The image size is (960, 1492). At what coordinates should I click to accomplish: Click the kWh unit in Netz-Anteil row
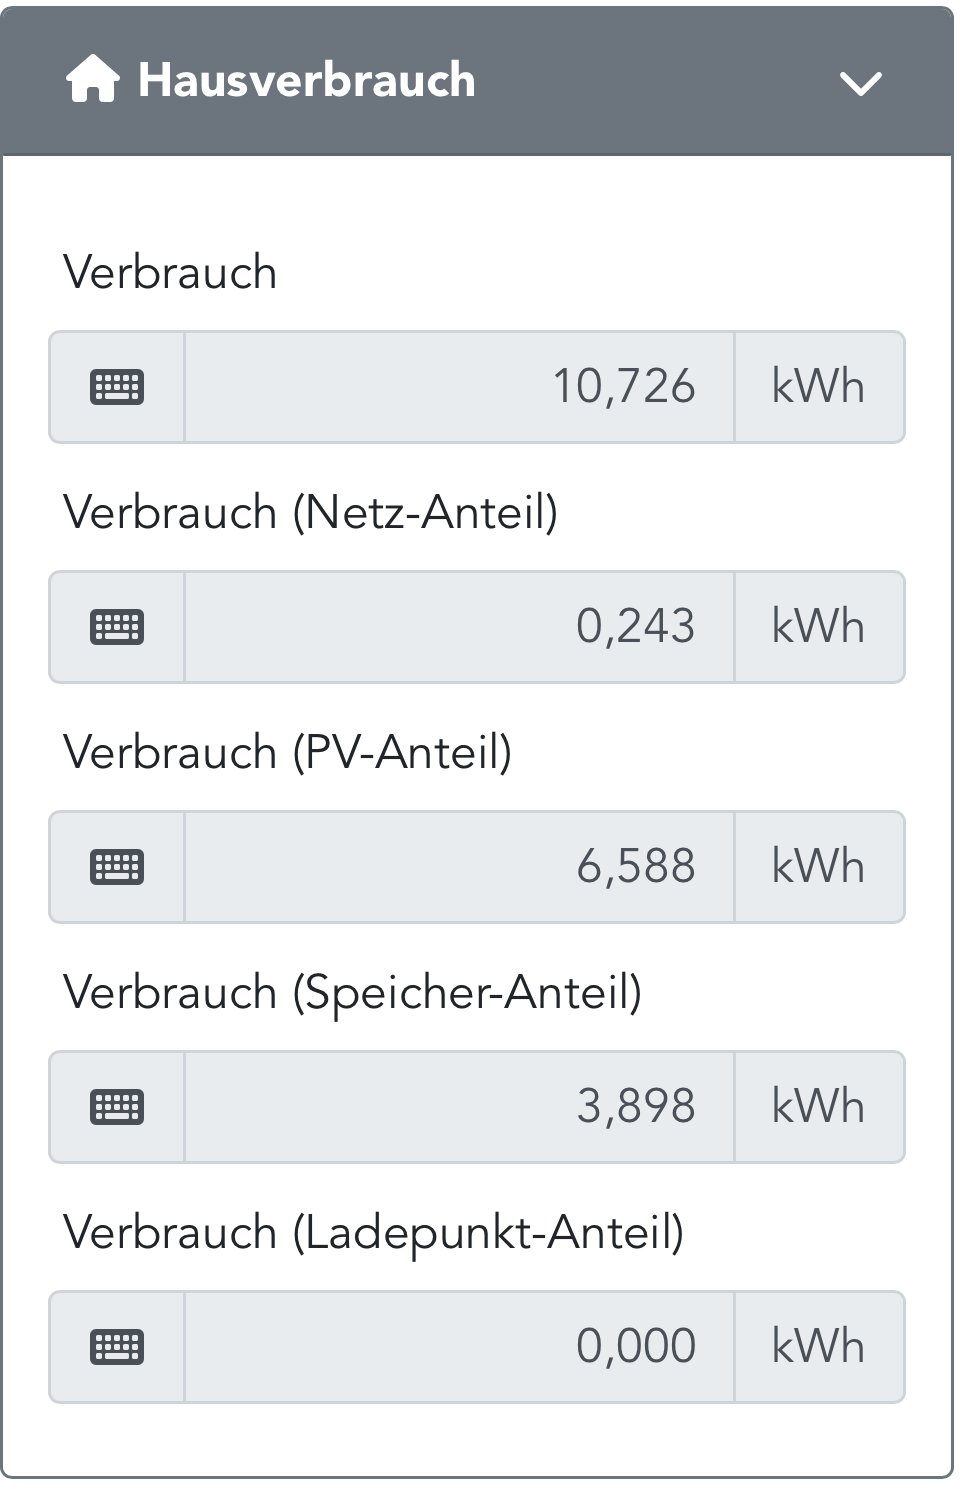[819, 627]
